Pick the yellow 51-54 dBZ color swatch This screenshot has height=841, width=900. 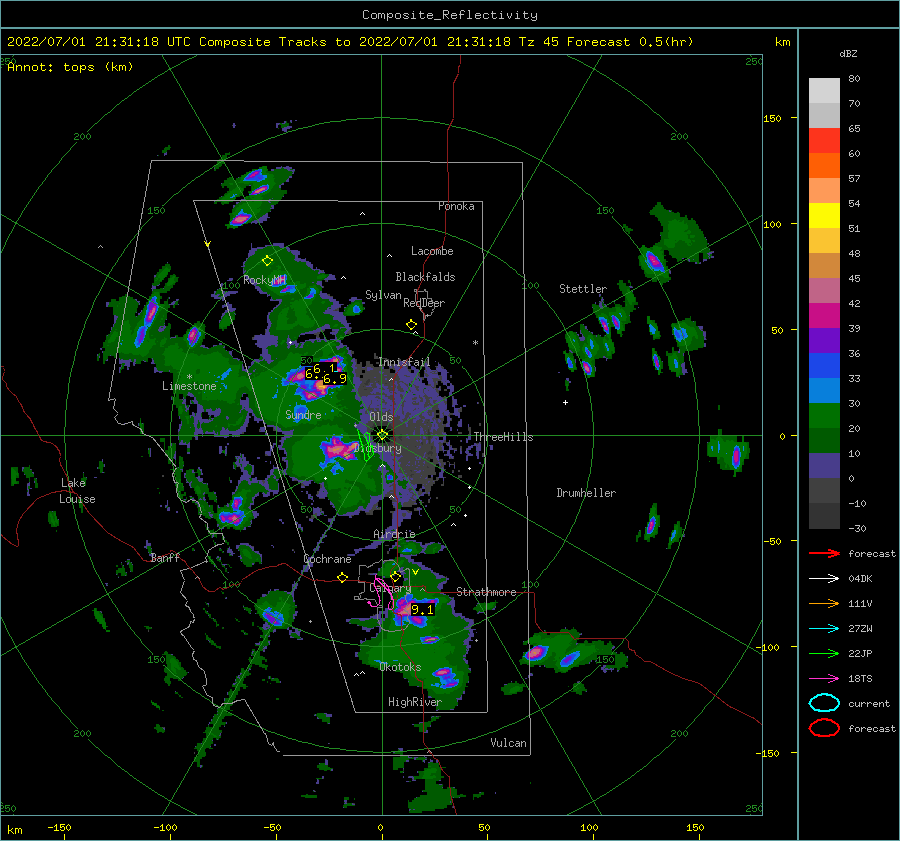coord(824,216)
